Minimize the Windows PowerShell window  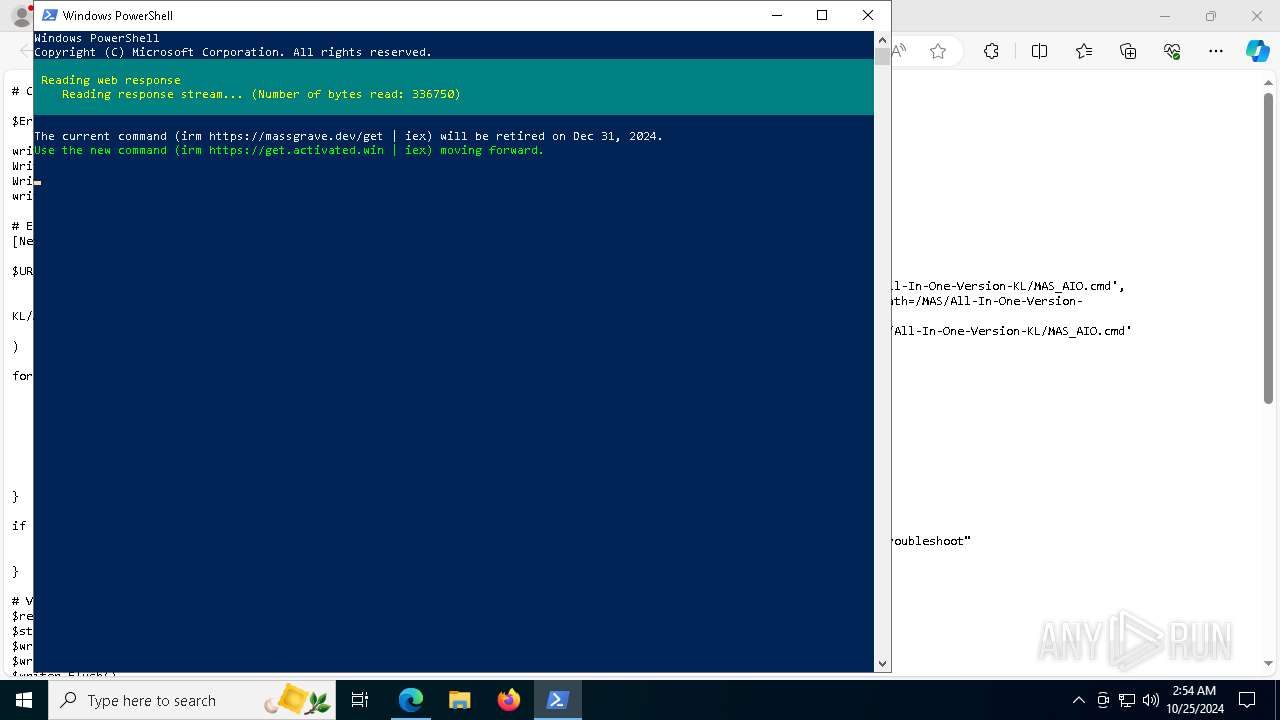(x=776, y=15)
